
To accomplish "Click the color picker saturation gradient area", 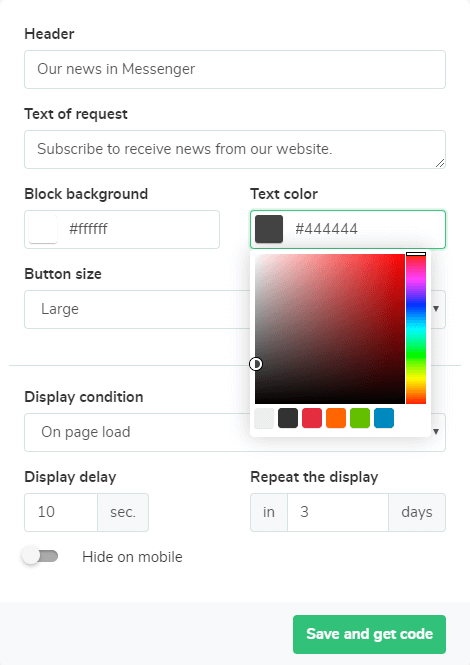I will point(330,329).
